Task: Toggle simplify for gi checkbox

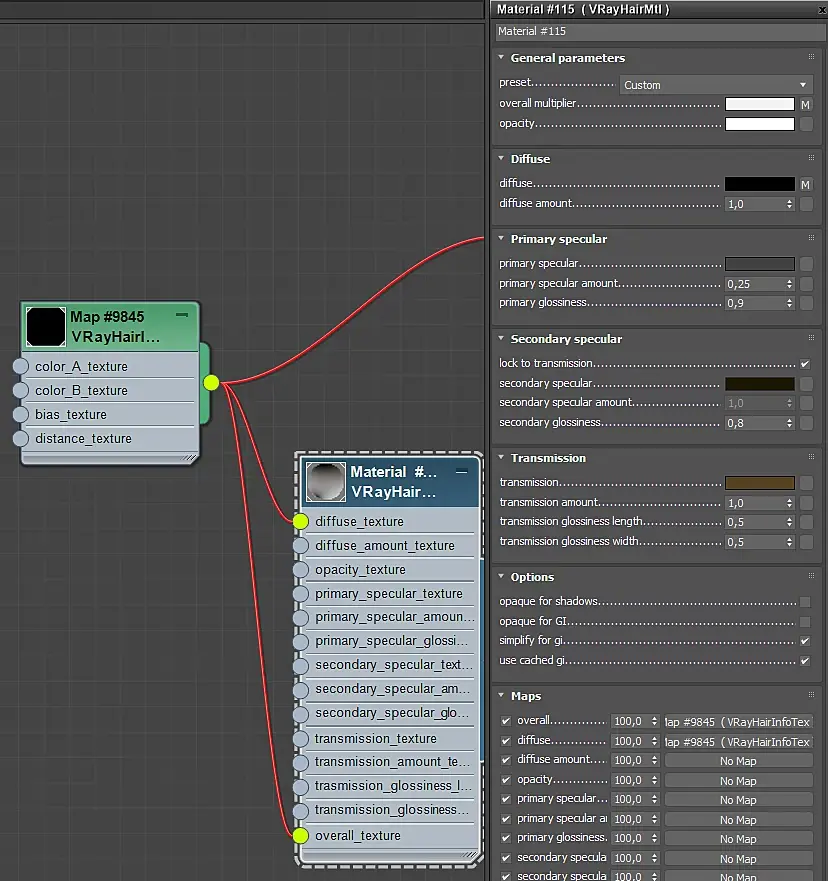Action: click(805, 641)
